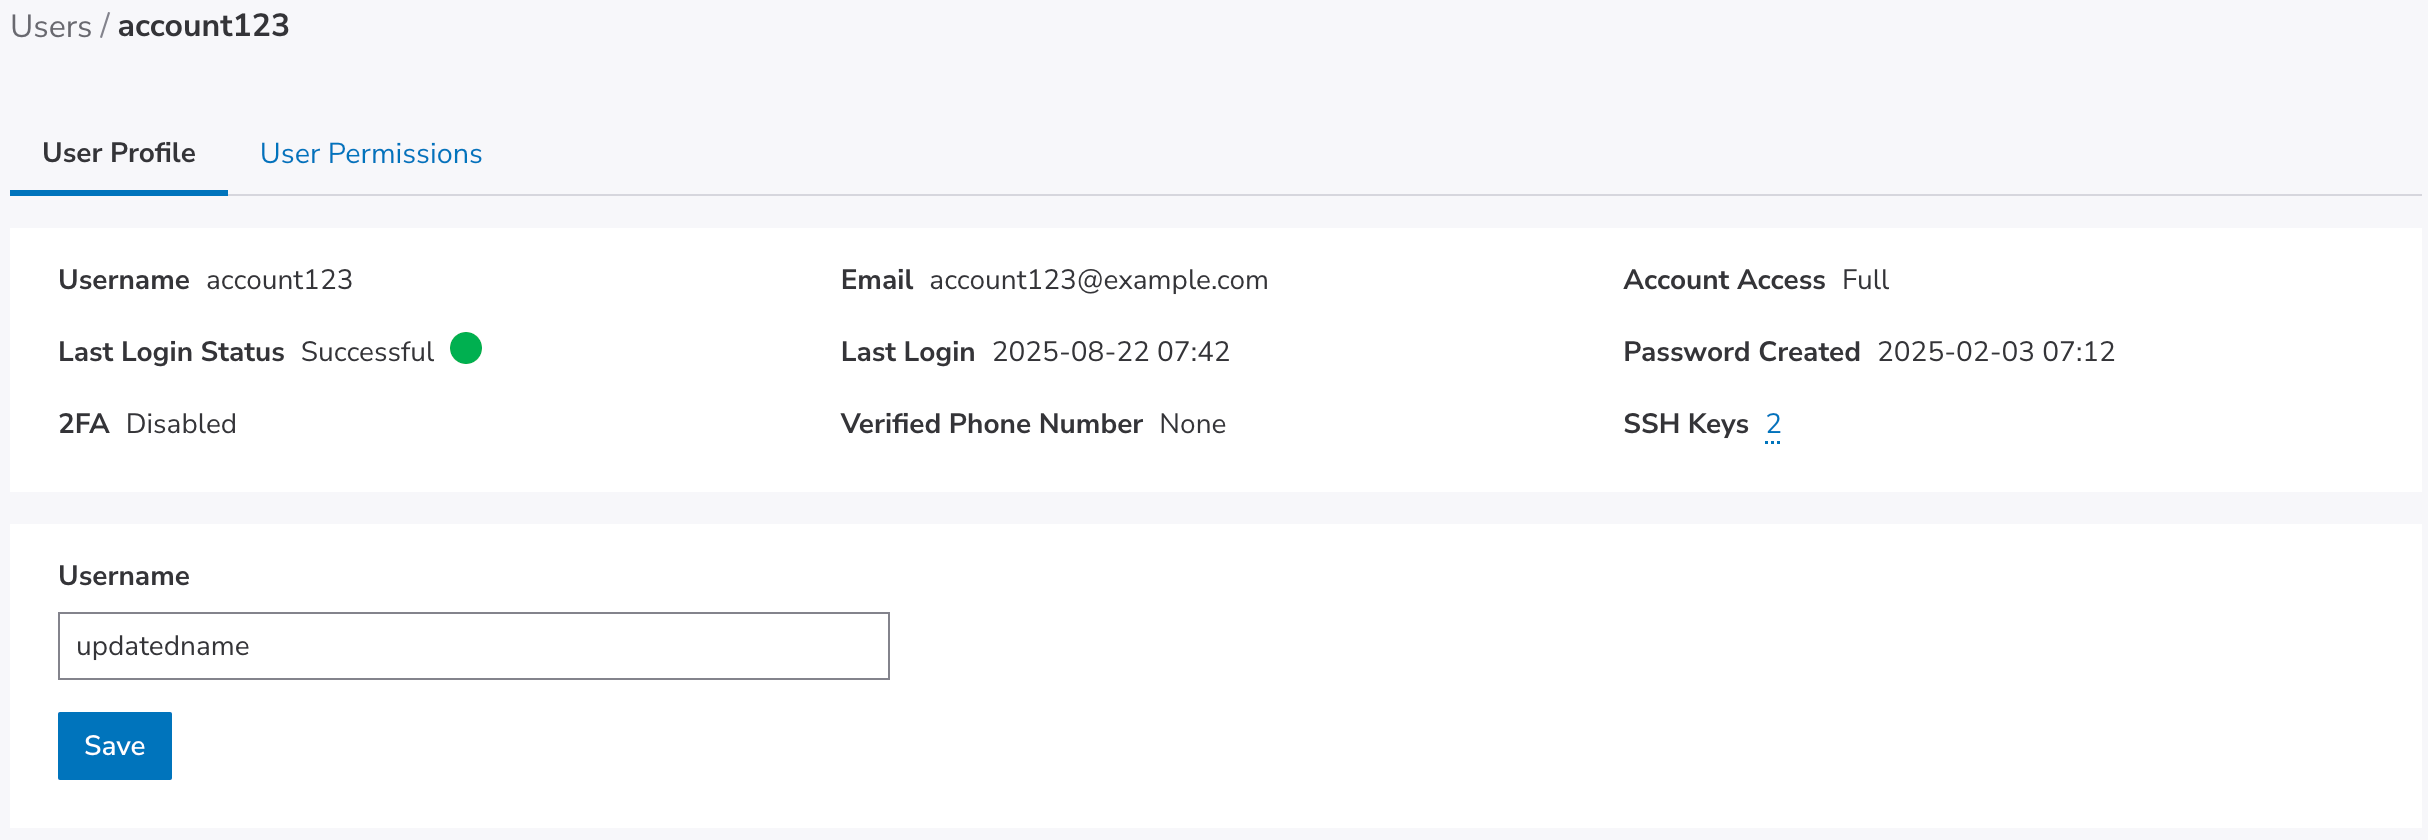Click the Successful login status text
Viewport: 2428px width, 840px height.
click(x=367, y=352)
